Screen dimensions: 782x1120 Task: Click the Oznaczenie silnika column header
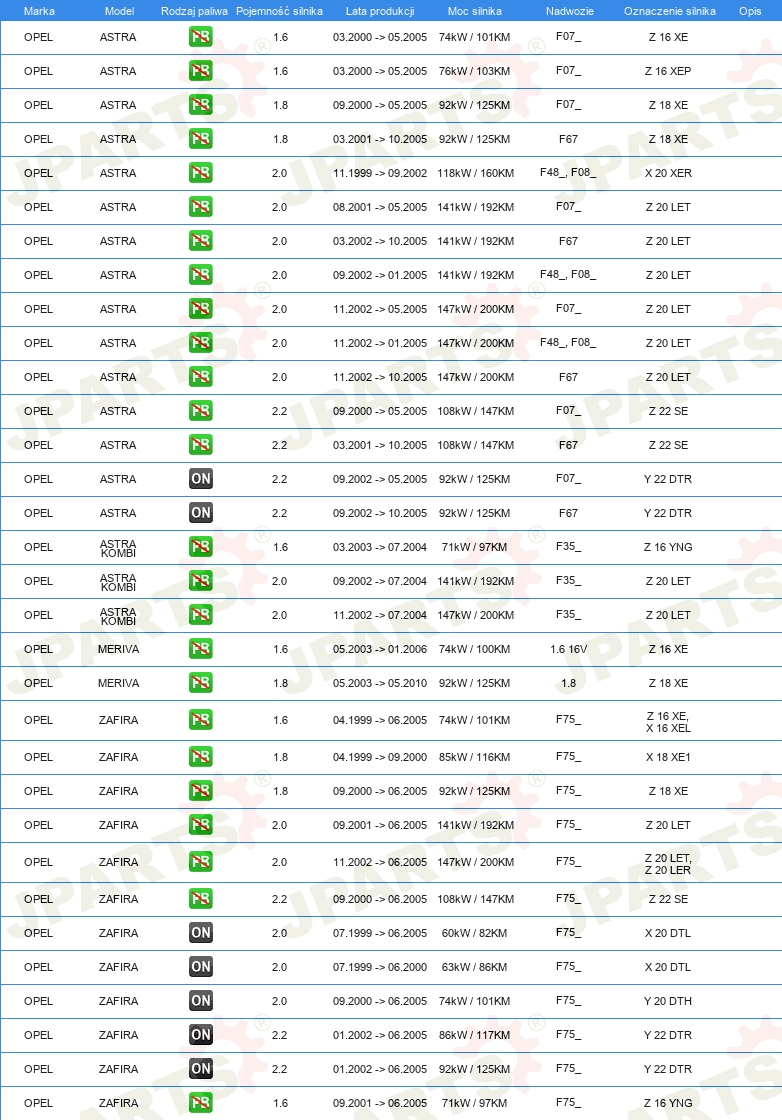670,11
